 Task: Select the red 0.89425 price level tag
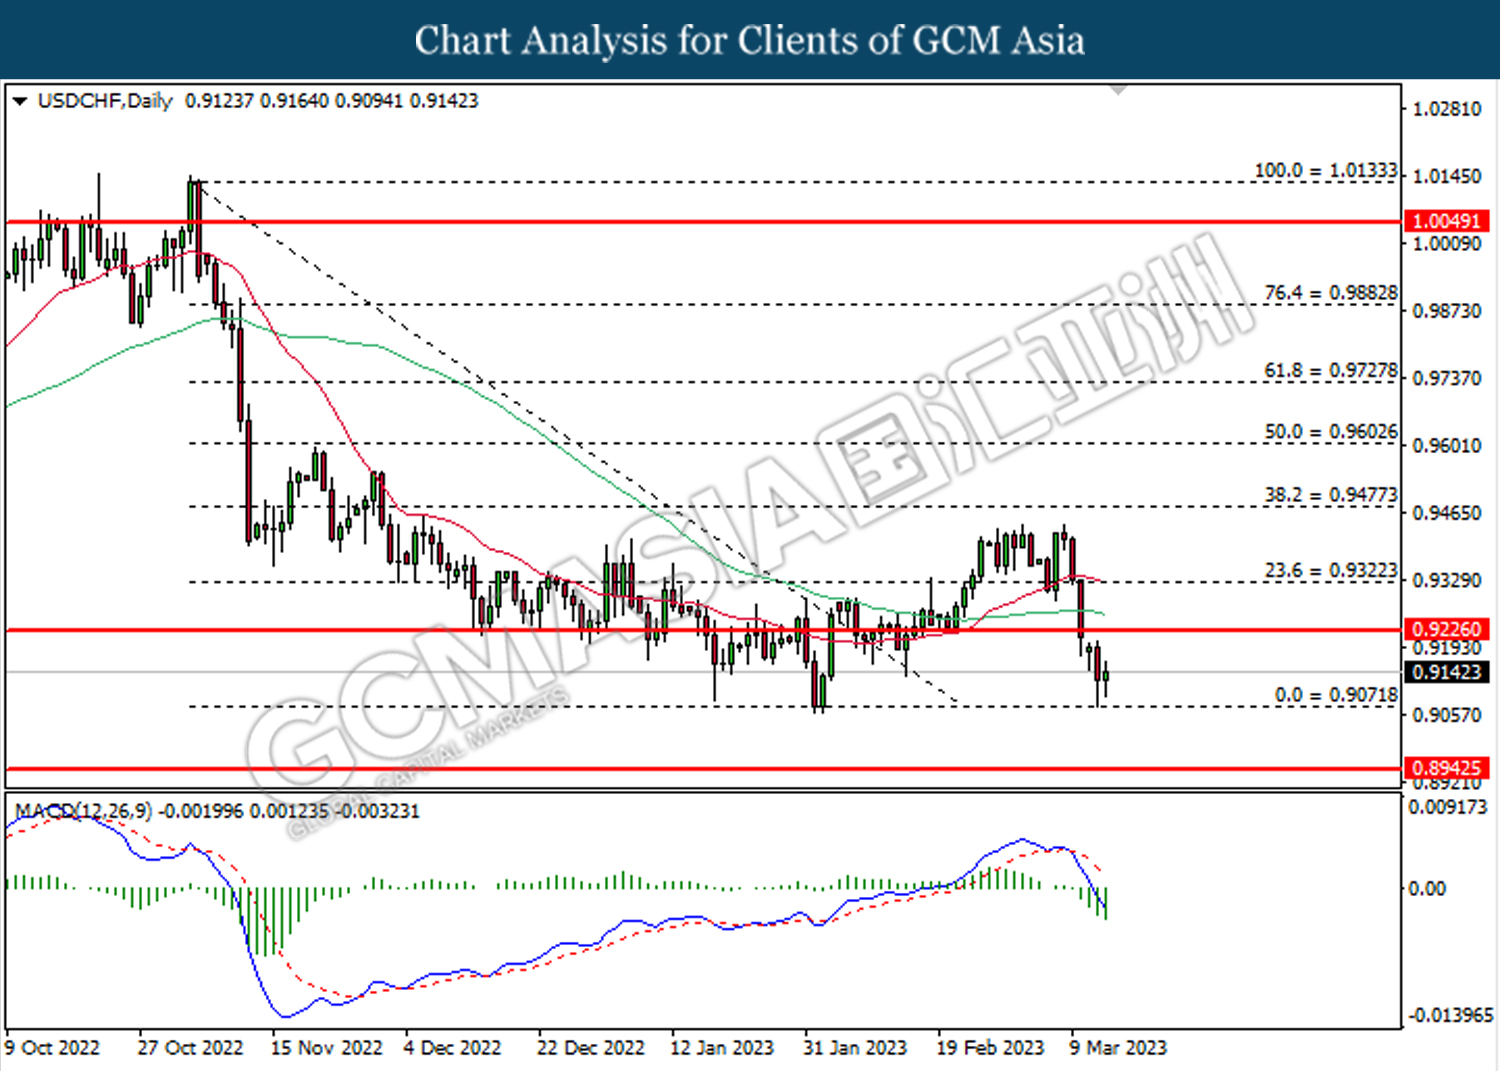(1447, 768)
